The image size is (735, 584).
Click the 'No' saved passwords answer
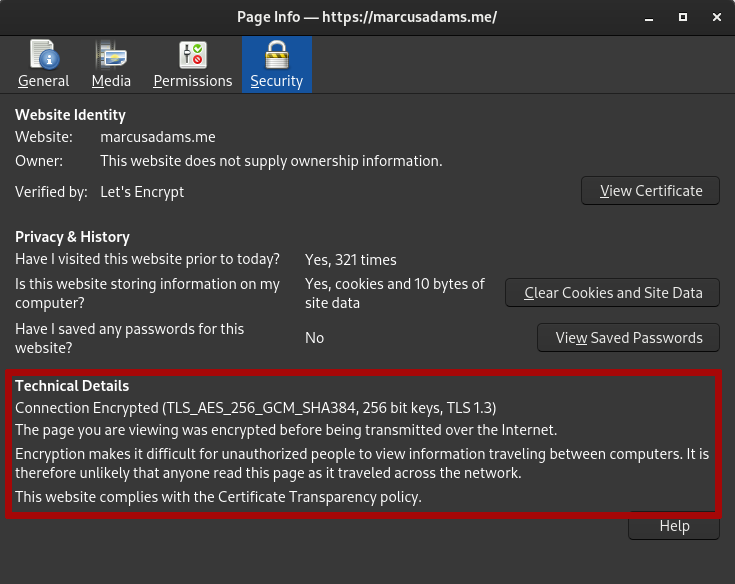tap(315, 338)
